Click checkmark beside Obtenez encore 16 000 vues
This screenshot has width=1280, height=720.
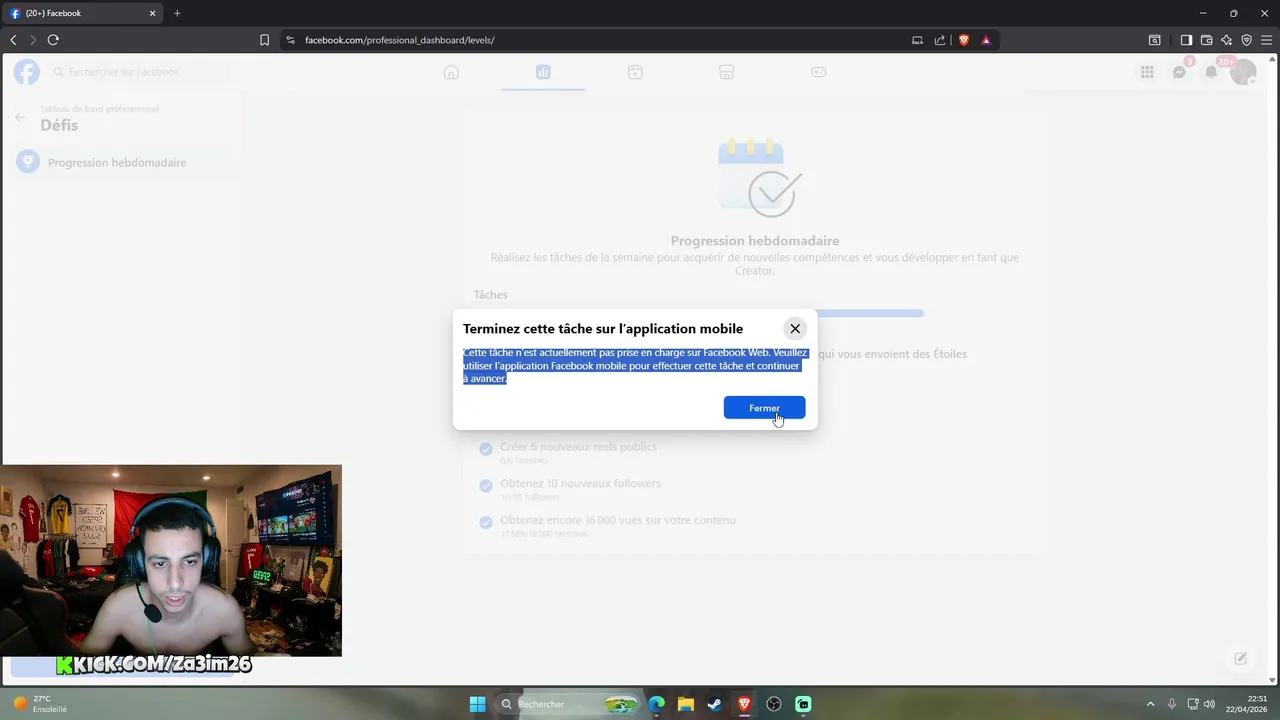[x=485, y=522]
